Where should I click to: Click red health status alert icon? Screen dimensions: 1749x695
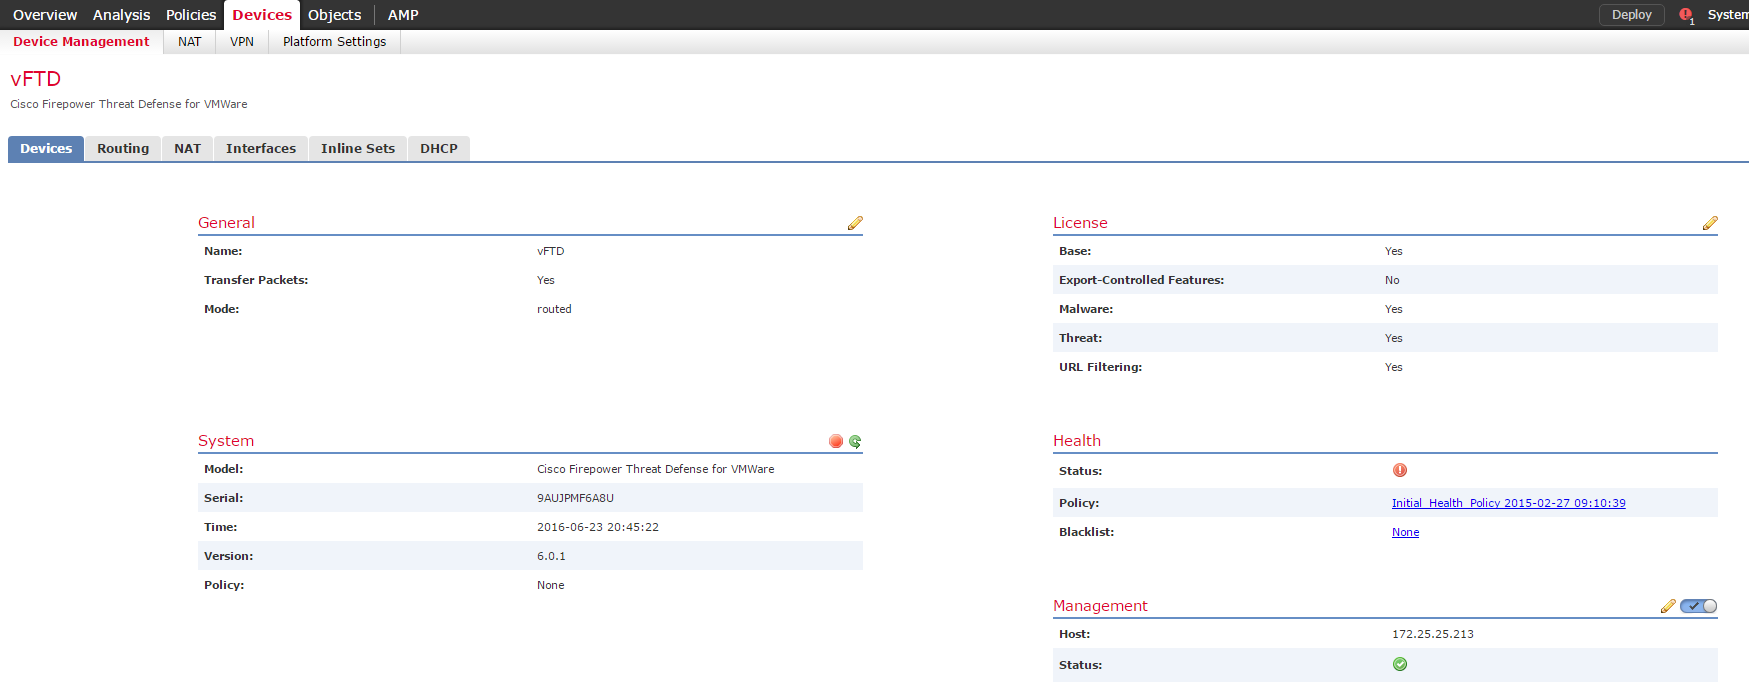click(1400, 470)
